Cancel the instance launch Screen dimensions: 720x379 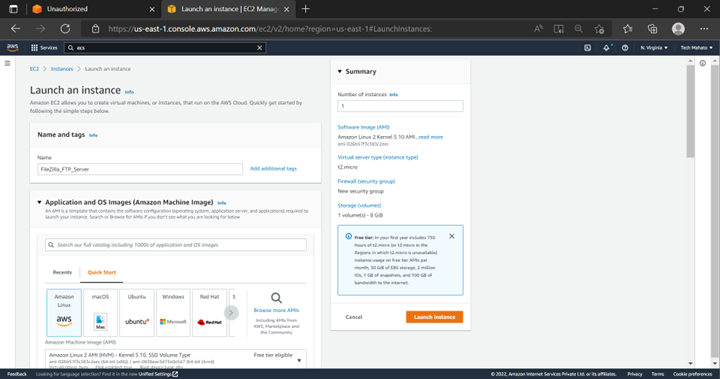354,317
